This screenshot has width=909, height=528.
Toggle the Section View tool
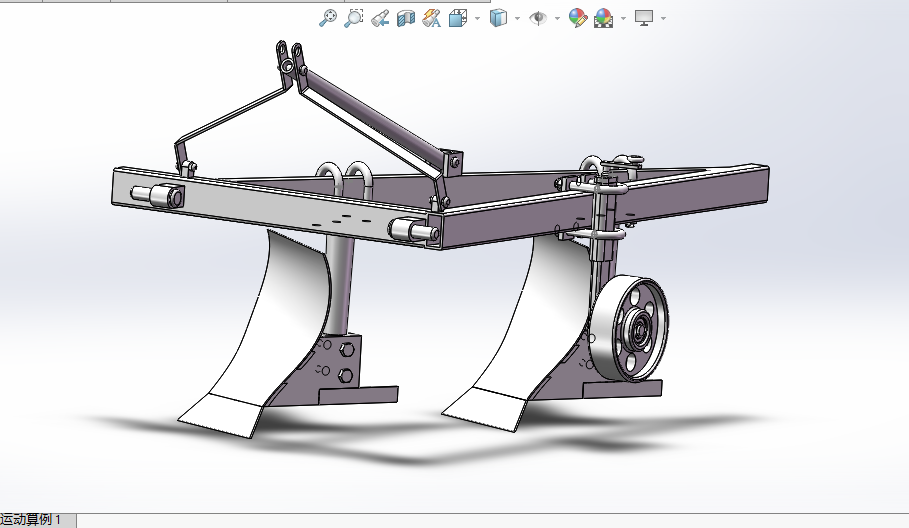point(405,18)
